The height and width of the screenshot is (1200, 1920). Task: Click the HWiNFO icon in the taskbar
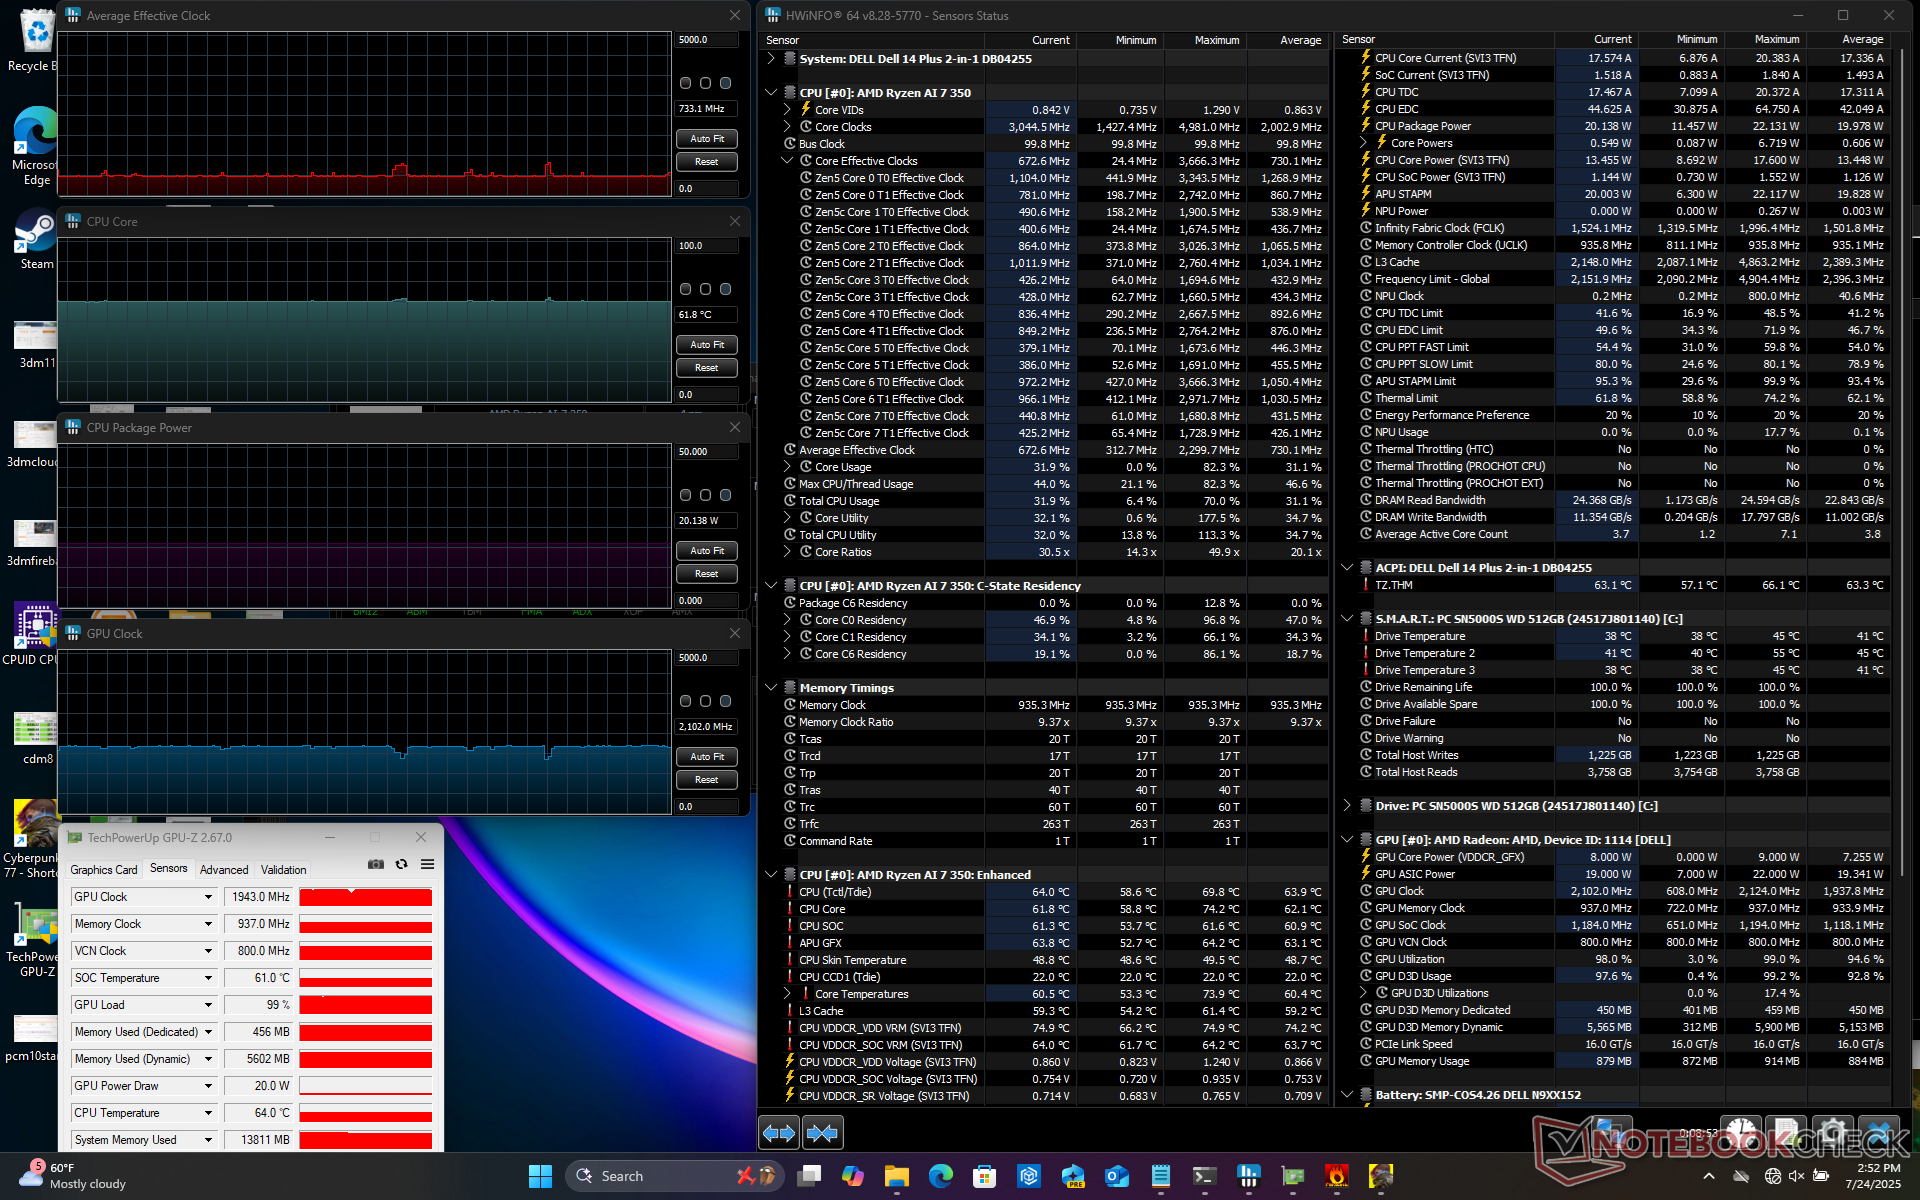(x=1249, y=1176)
